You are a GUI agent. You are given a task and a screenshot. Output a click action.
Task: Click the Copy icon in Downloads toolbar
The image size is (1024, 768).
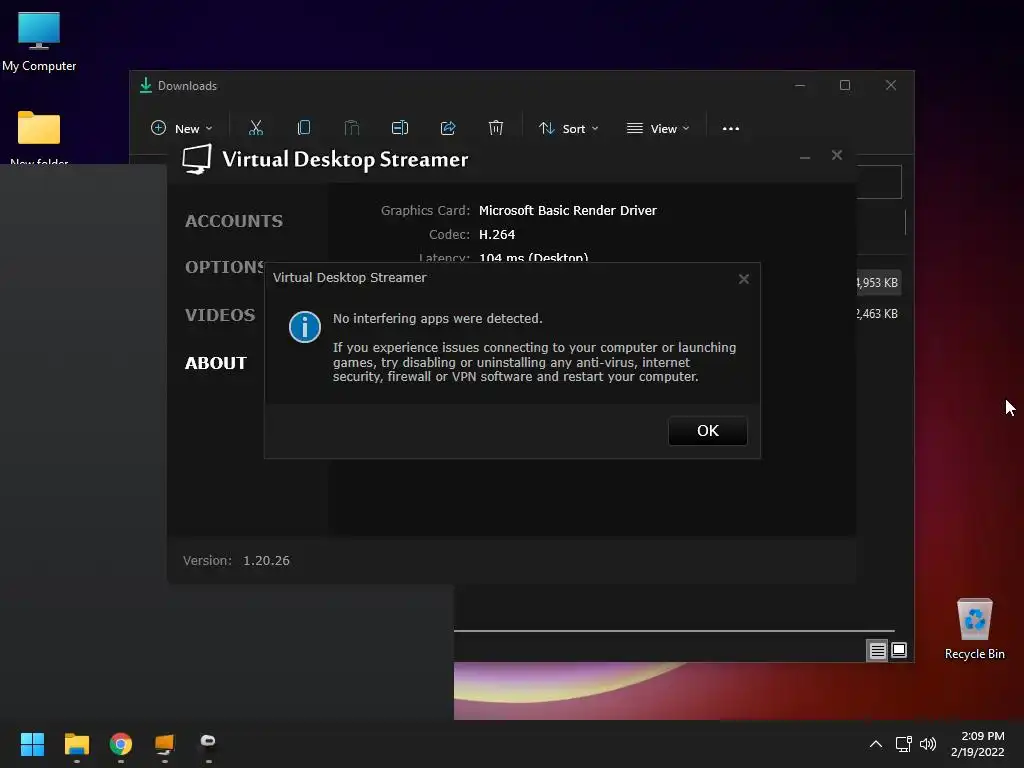[x=304, y=128]
